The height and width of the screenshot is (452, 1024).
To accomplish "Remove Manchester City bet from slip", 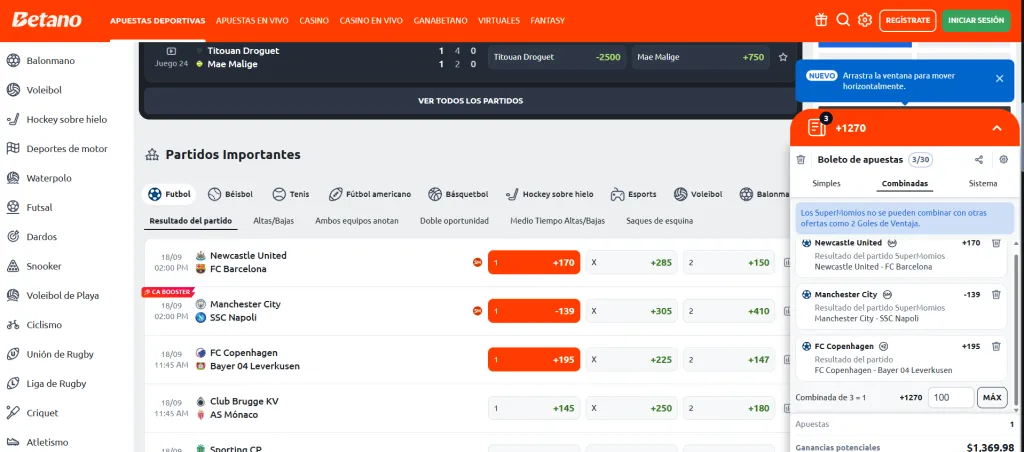I will [996, 295].
